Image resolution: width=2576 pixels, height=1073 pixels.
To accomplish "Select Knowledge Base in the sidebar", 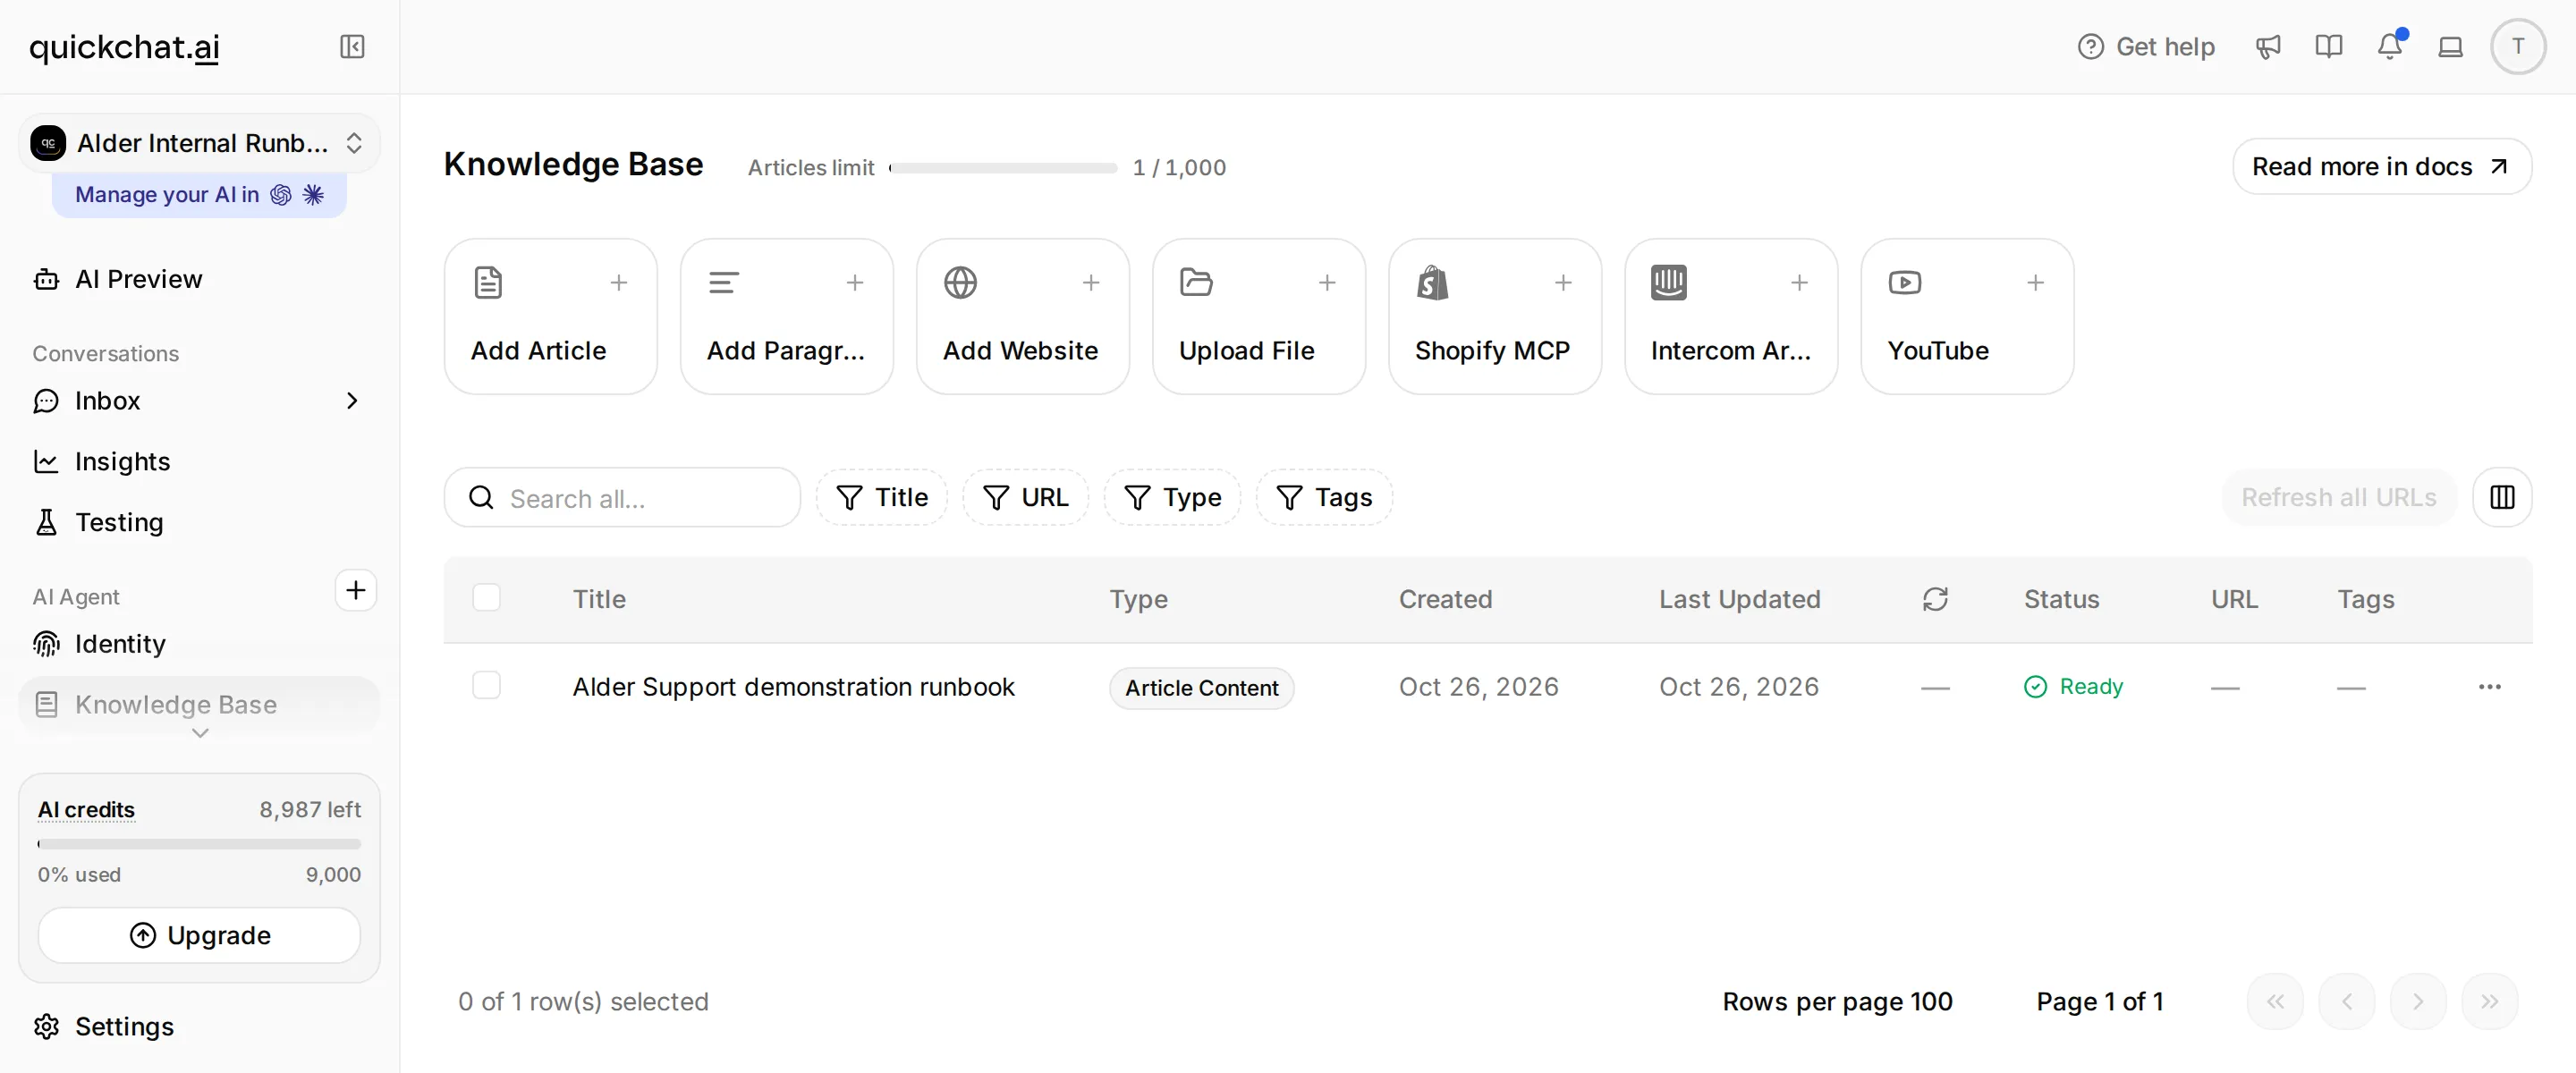I will [199, 705].
